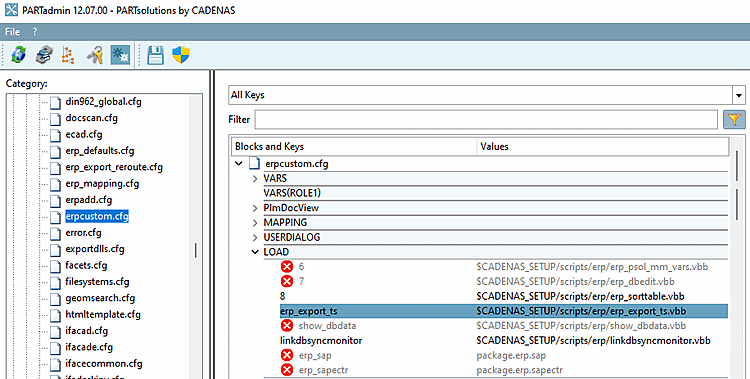Screen dimensions: 750x379
Task: Click the yellow funnel filter button
Action: point(734,119)
